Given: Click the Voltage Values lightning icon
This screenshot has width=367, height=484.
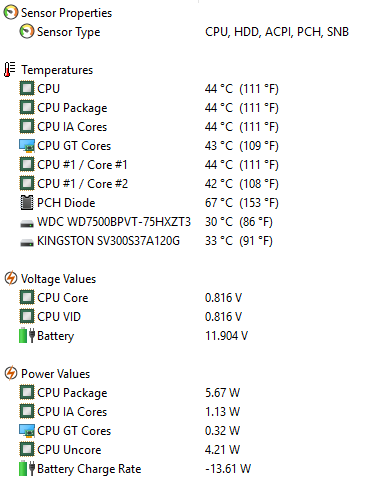Looking at the screenshot, I should 10,278.
